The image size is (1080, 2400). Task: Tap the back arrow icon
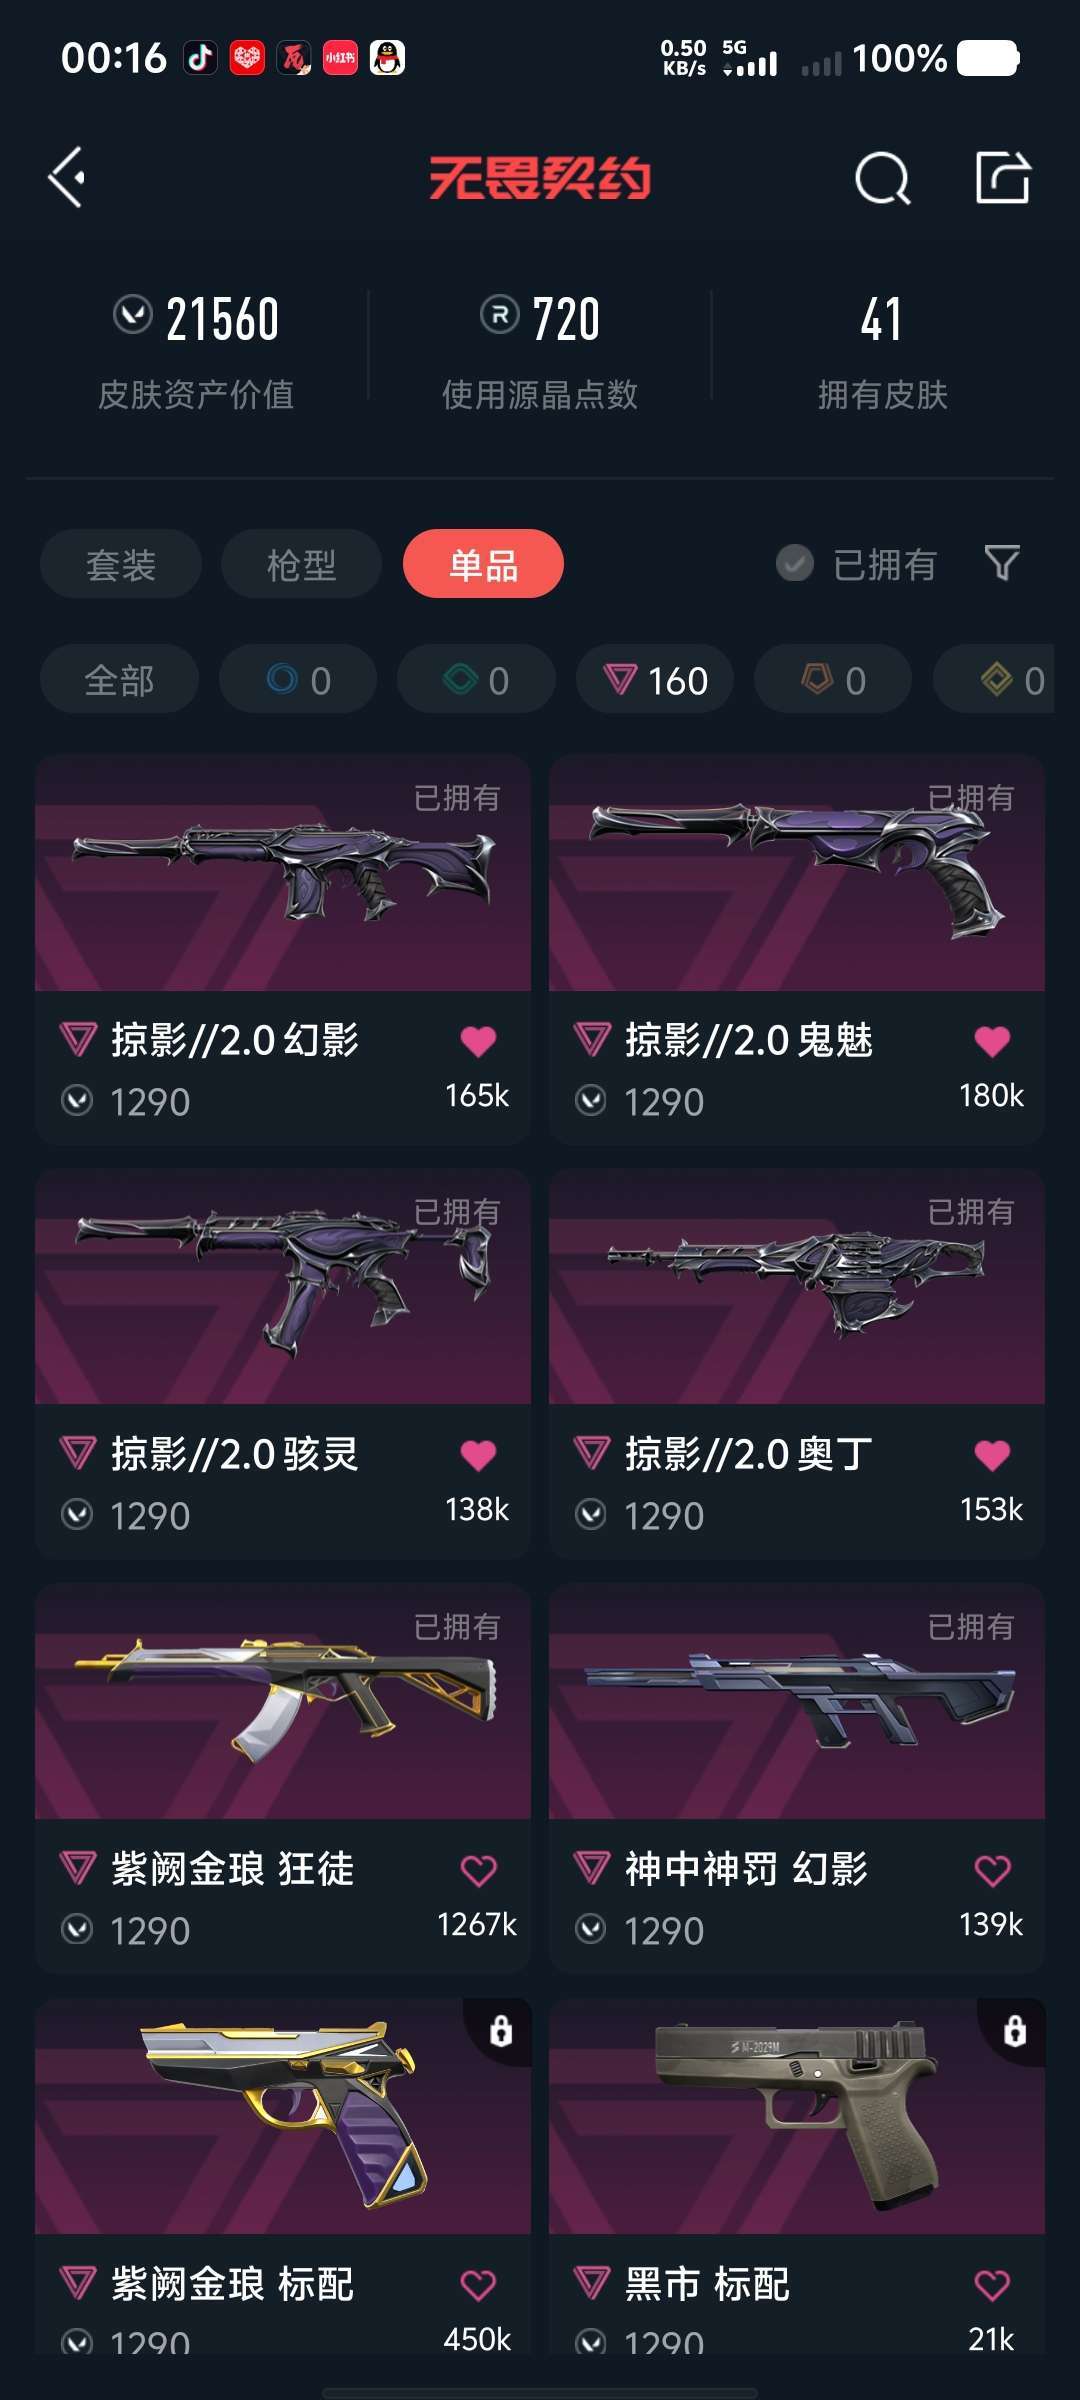point(67,178)
